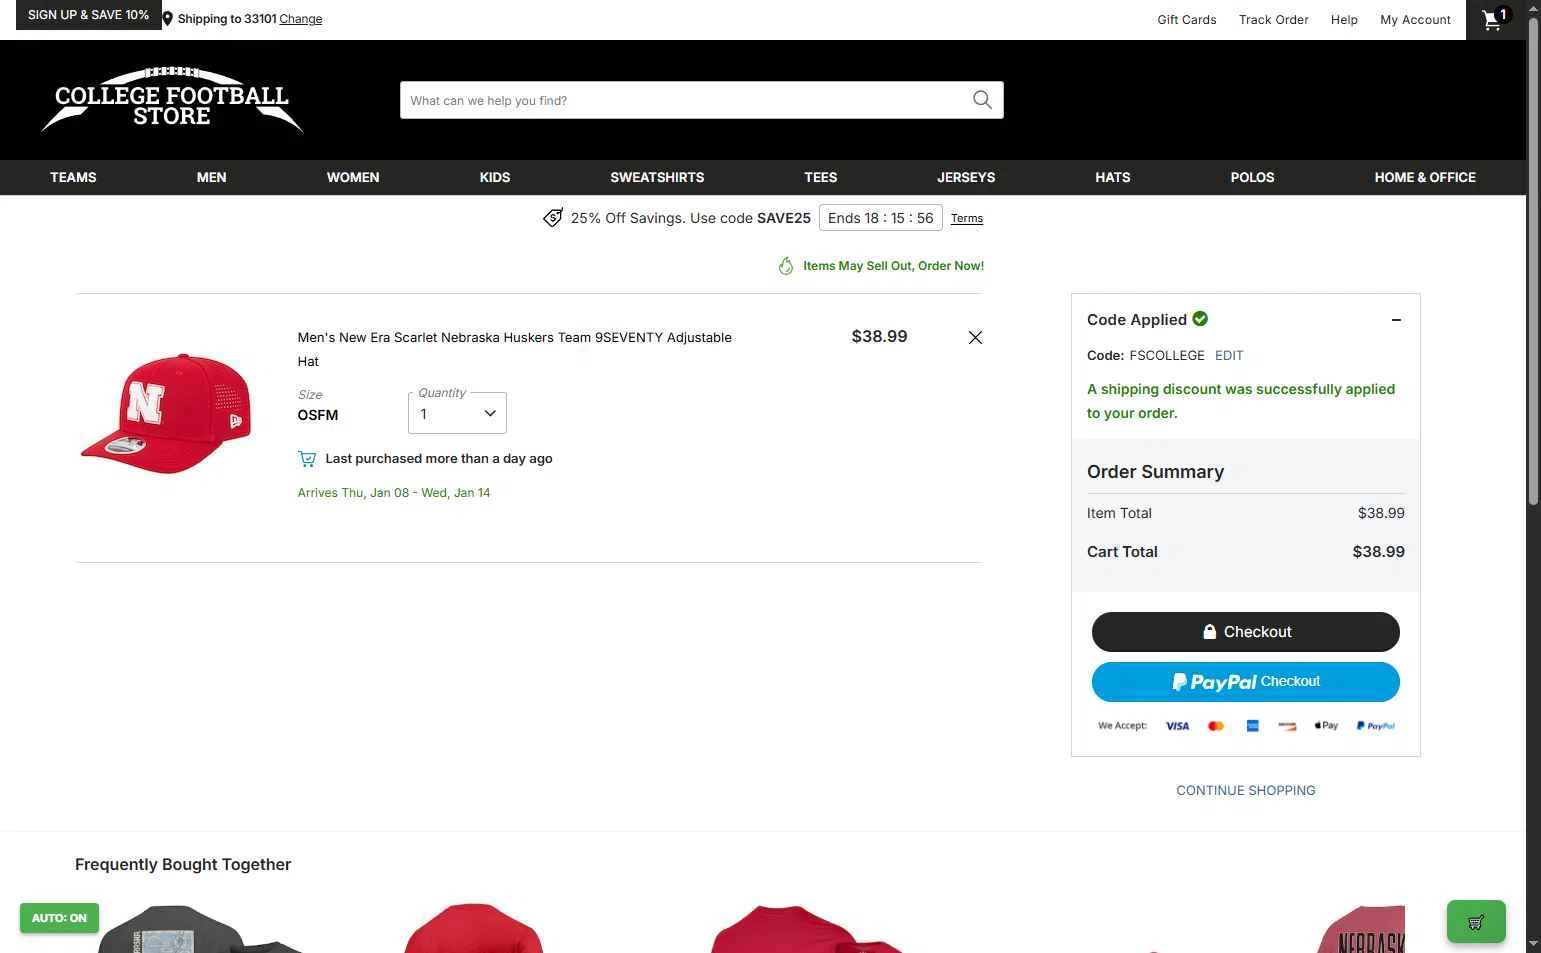Click the search magnifier icon
Image resolution: width=1541 pixels, height=953 pixels.
click(x=982, y=100)
